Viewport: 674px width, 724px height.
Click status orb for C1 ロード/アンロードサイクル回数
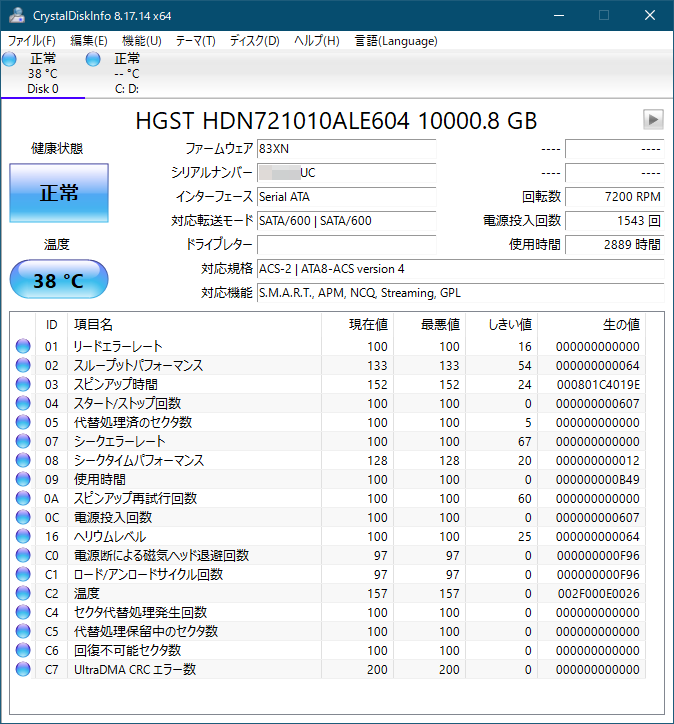click(23, 574)
